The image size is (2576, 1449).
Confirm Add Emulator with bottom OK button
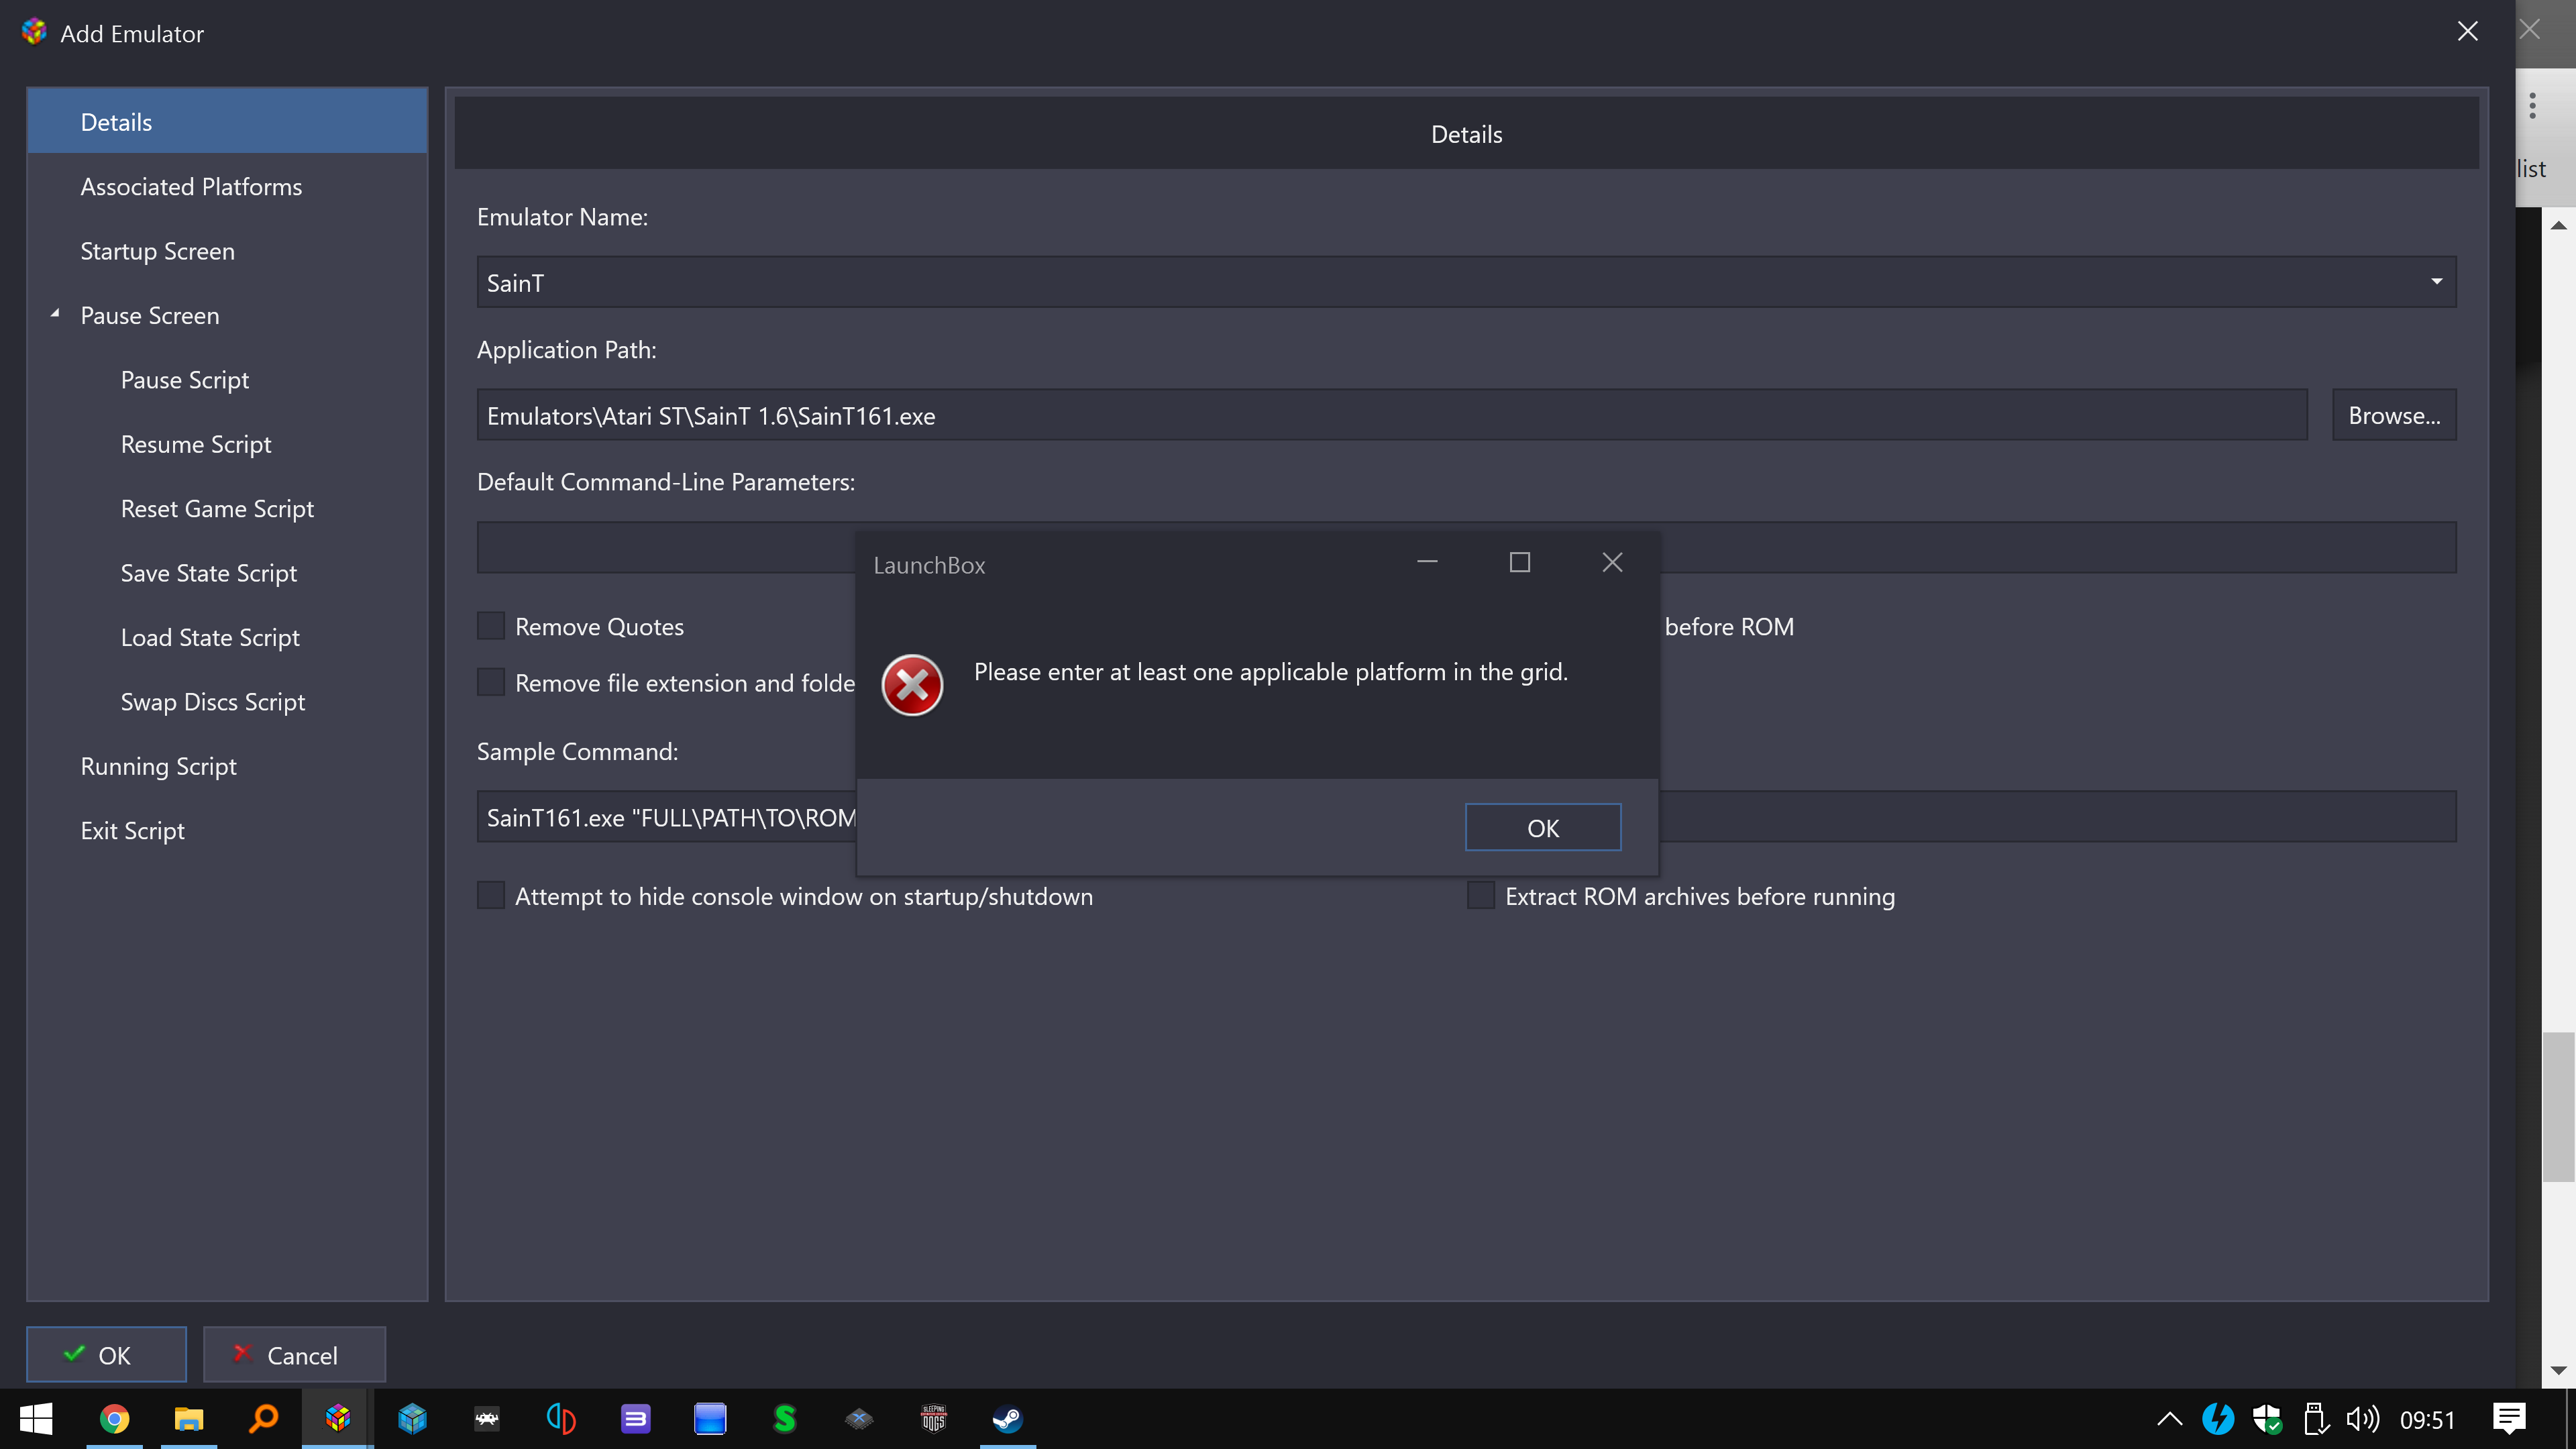tap(106, 1355)
